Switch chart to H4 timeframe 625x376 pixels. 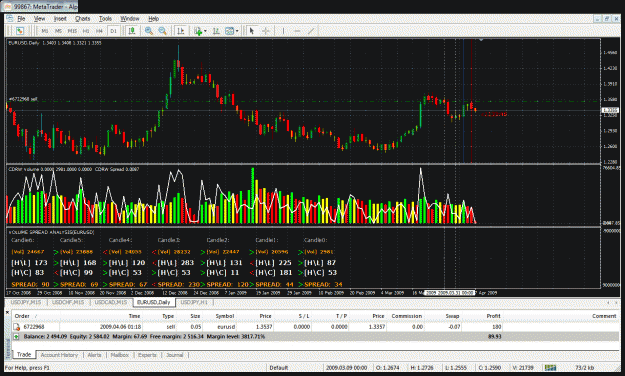coord(99,31)
